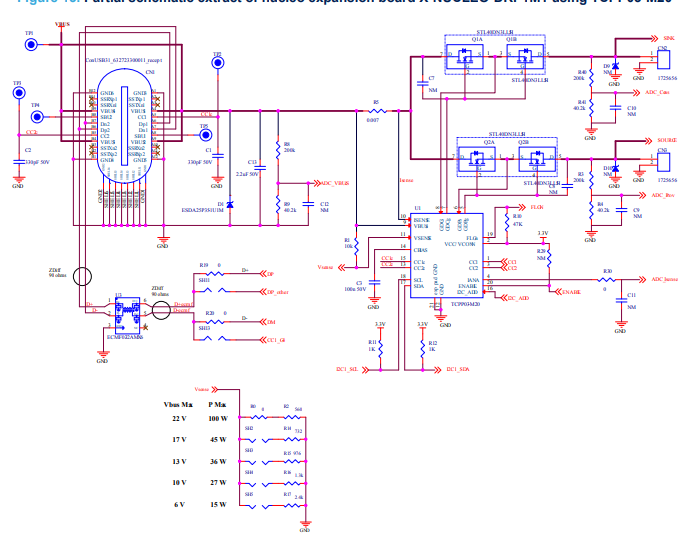Click the Q1B MOSFET symbol

[x=525, y=57]
